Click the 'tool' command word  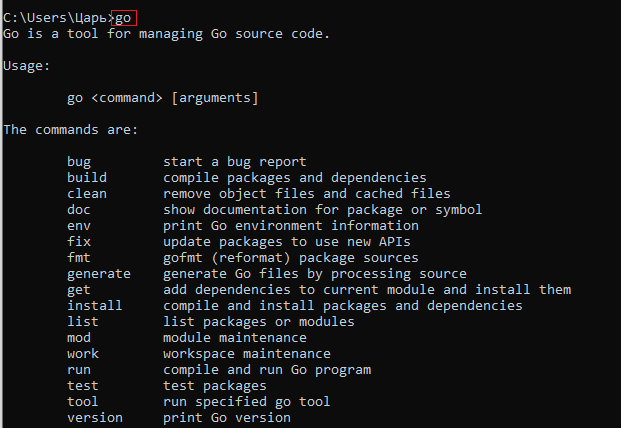(x=83, y=401)
